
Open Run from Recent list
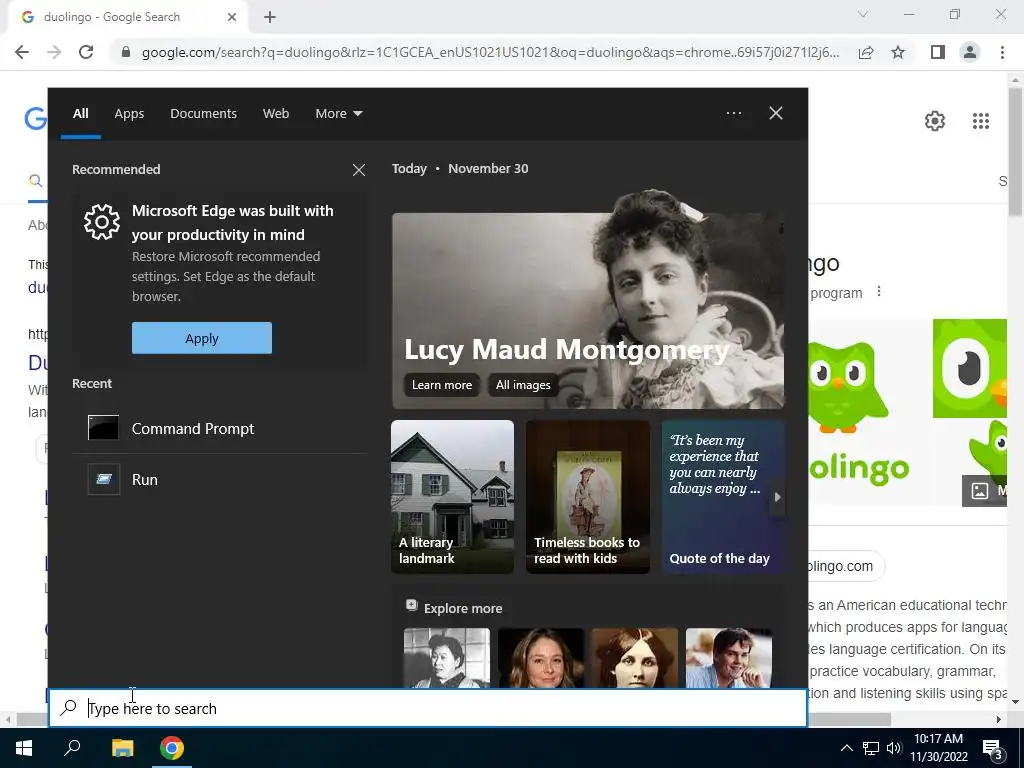pos(219,479)
